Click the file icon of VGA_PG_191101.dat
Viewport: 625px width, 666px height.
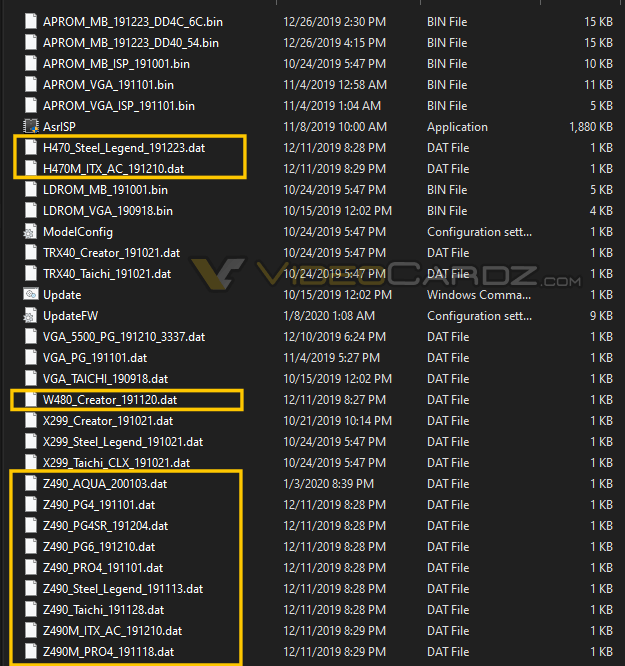coord(31,358)
